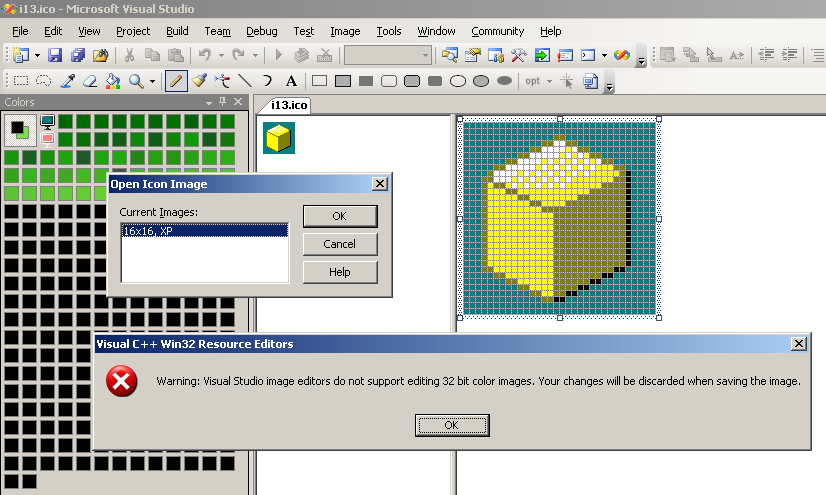
Task: Select the Rectangle Selection tool
Action: coord(21,81)
